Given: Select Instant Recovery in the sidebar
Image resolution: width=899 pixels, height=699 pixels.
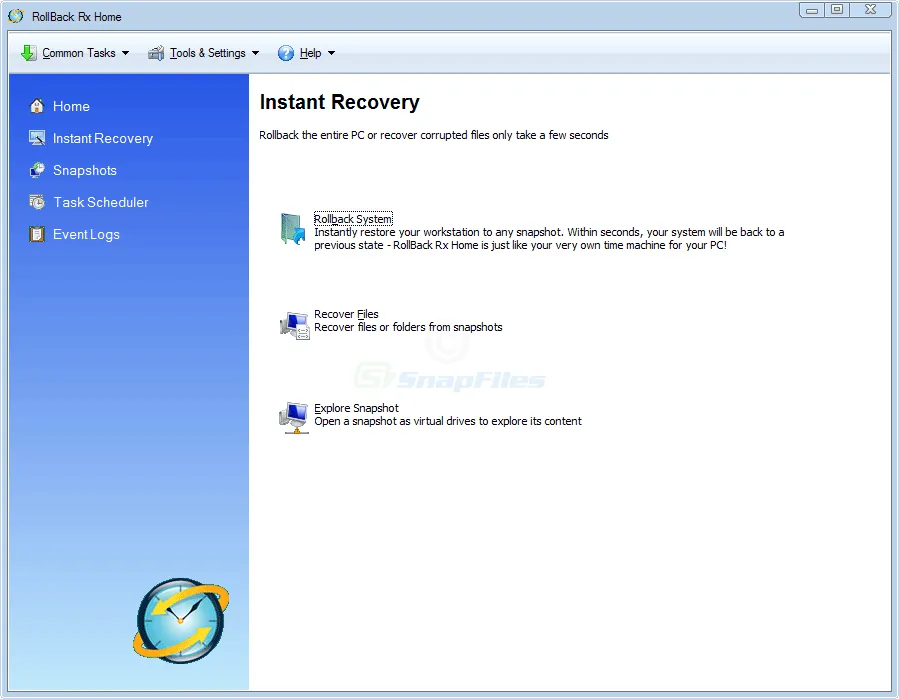Looking at the screenshot, I should point(103,139).
